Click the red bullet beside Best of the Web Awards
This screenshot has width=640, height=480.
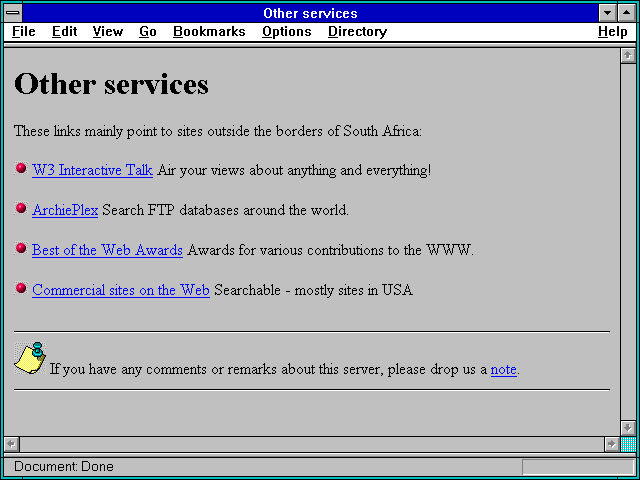pos(21,248)
